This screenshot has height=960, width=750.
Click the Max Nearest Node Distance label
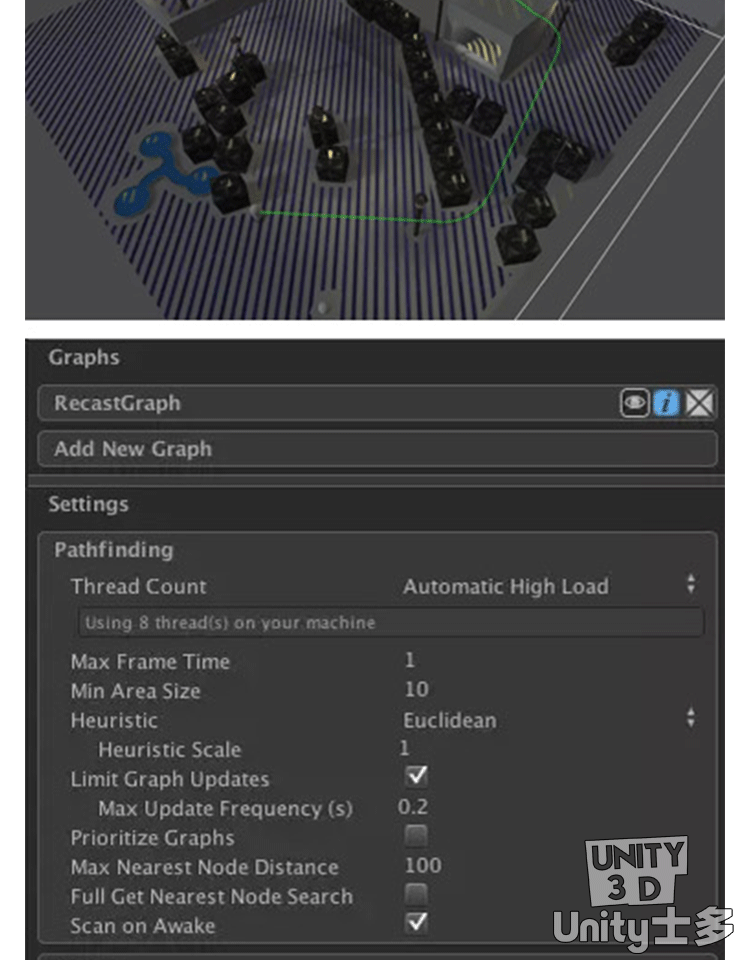click(204, 868)
